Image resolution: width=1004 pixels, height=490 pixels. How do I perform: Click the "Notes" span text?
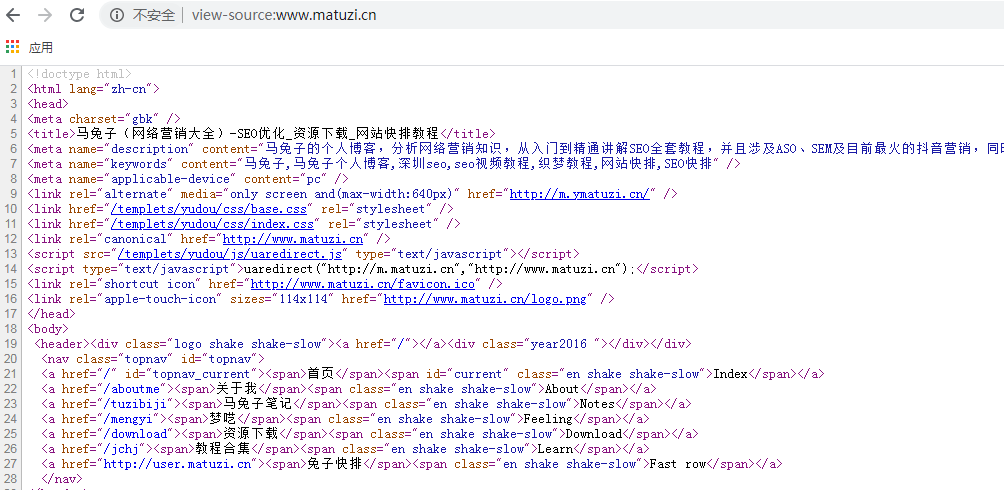(x=597, y=404)
